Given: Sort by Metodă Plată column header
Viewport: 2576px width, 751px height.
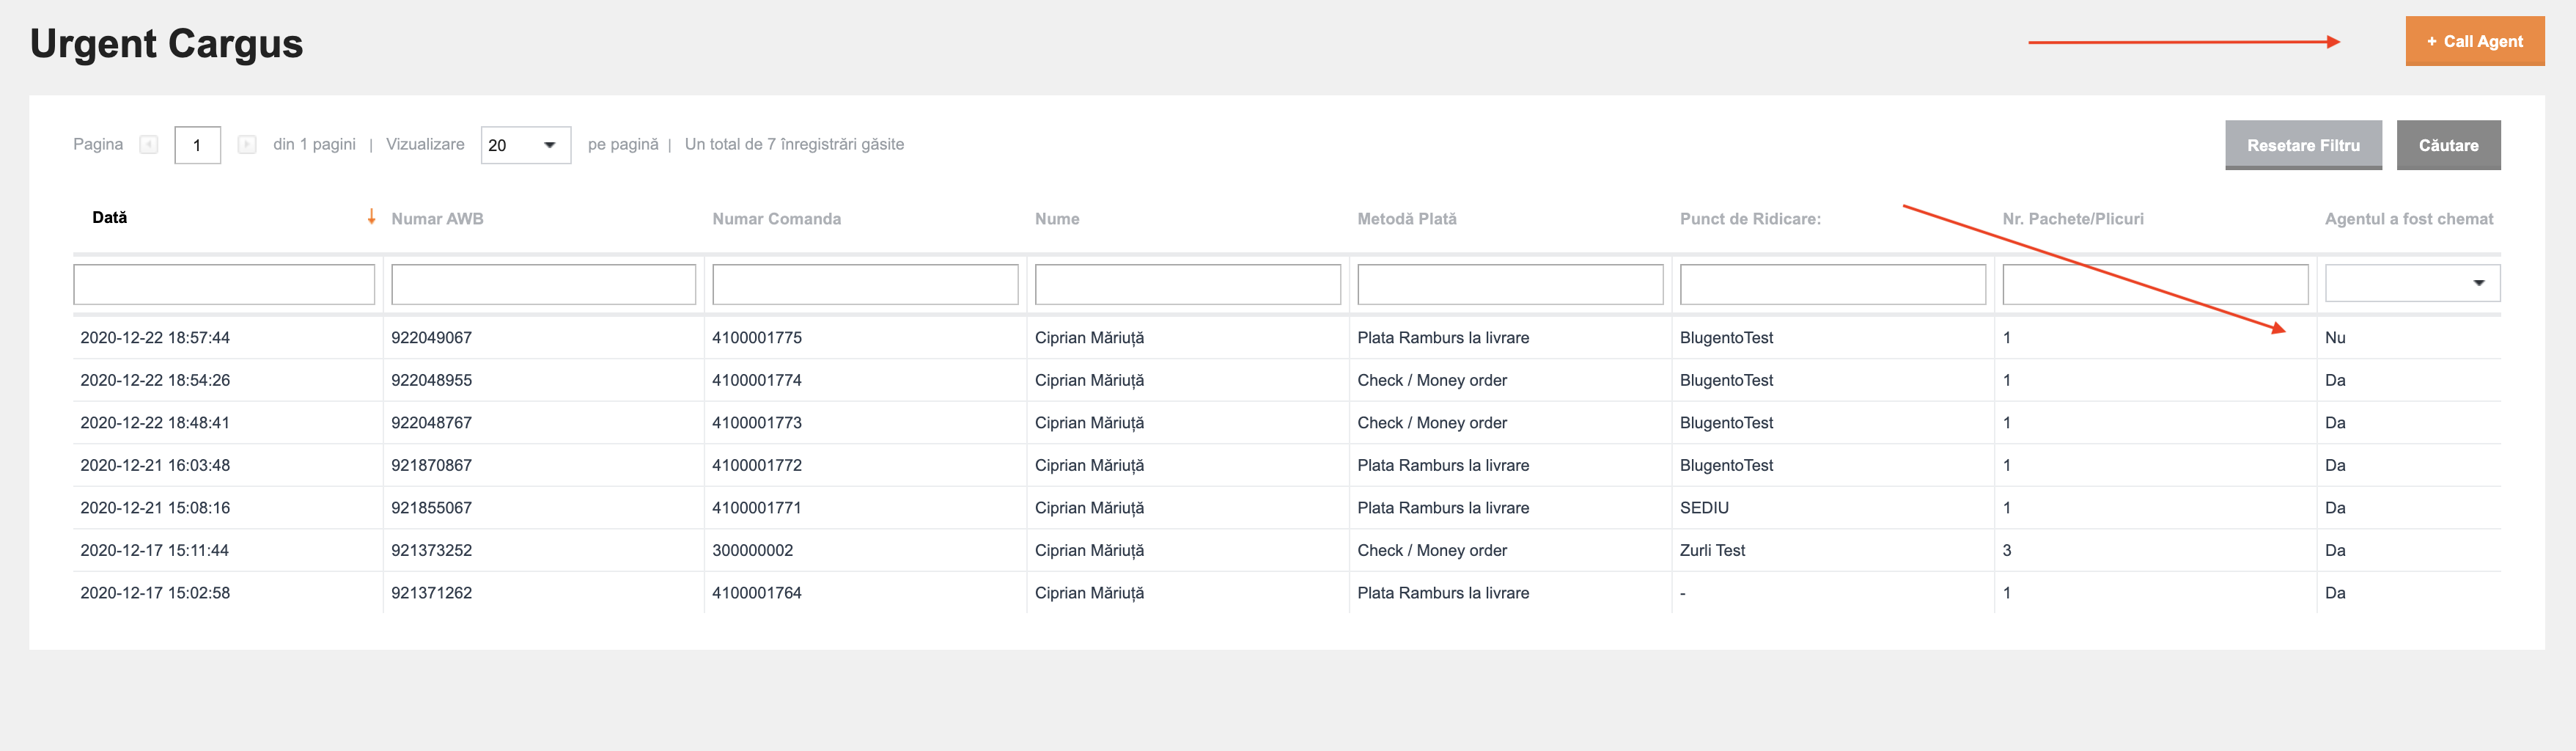Looking at the screenshot, I should [x=1406, y=219].
